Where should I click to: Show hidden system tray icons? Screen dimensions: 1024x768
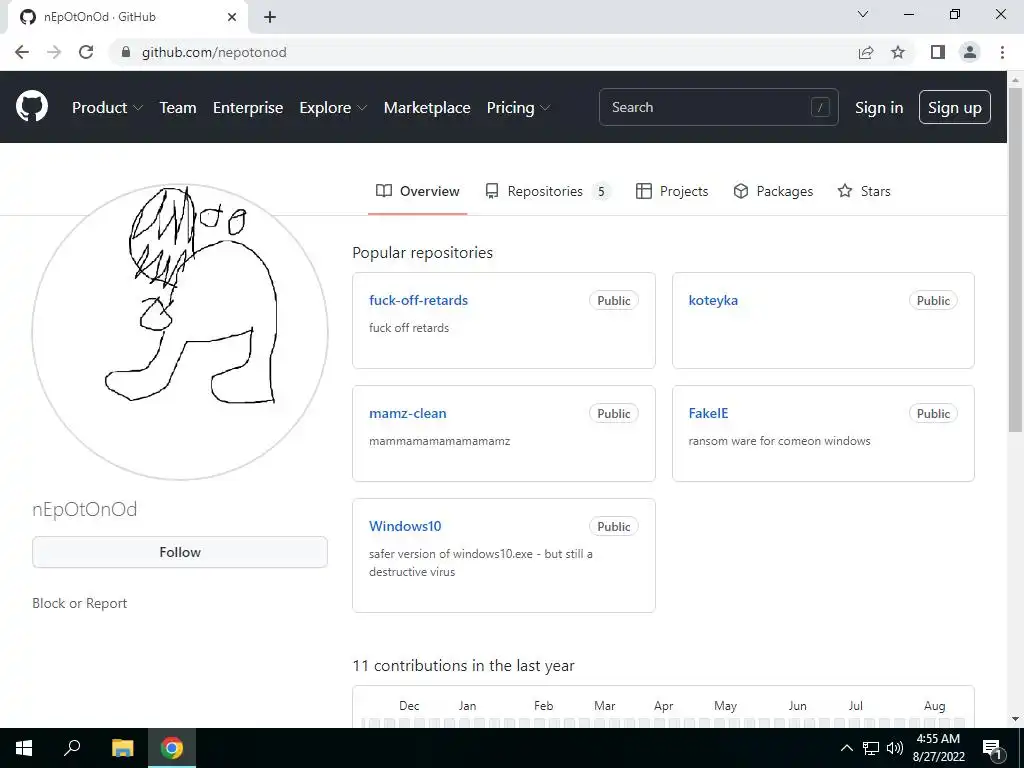coord(846,748)
